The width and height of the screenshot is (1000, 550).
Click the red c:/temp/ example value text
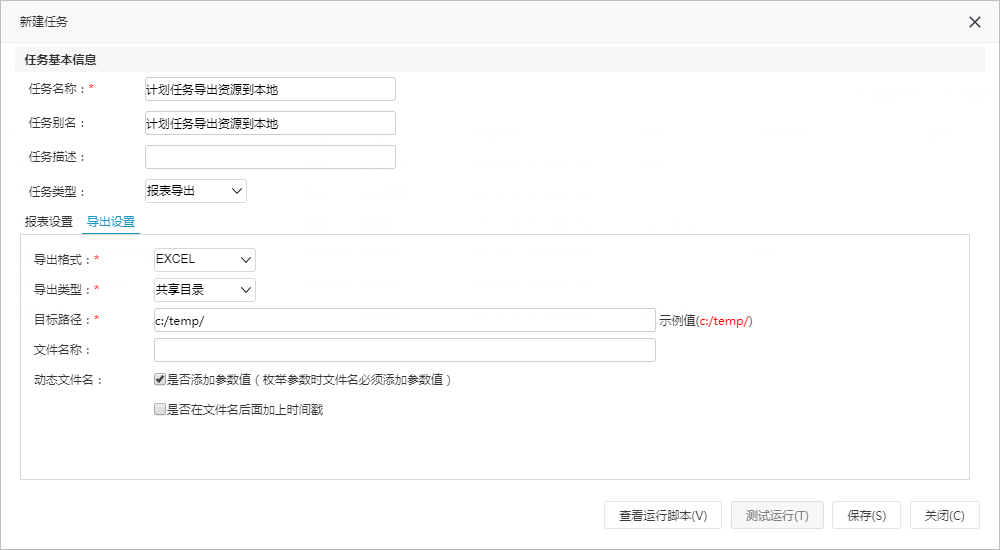(x=724, y=321)
